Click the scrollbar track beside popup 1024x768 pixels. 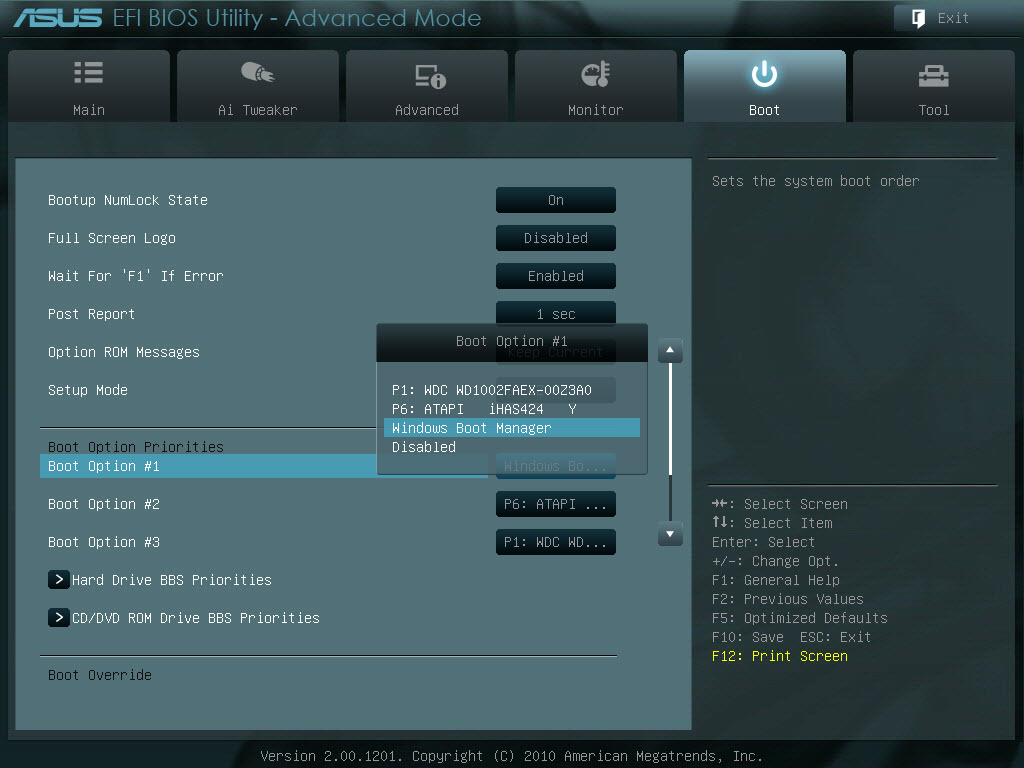pos(670,442)
